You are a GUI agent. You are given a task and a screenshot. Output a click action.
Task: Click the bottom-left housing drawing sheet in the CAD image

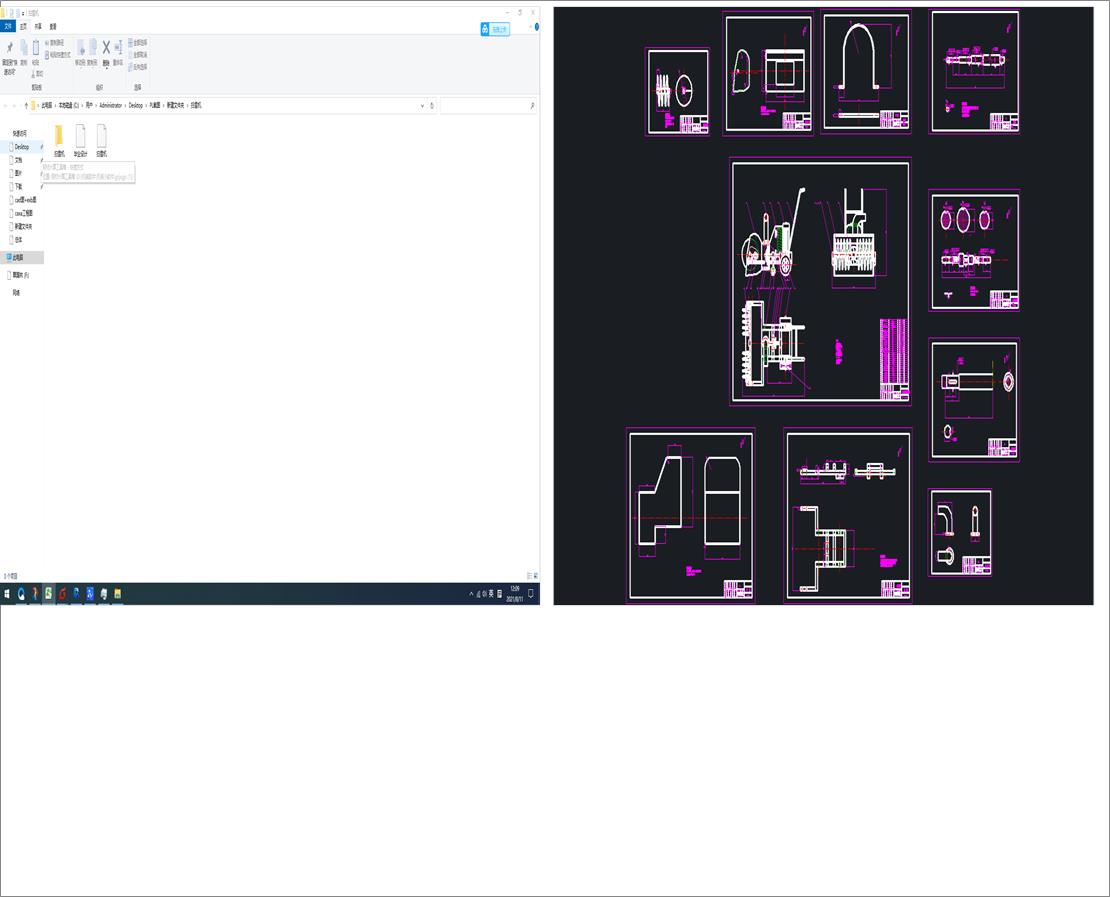691,515
